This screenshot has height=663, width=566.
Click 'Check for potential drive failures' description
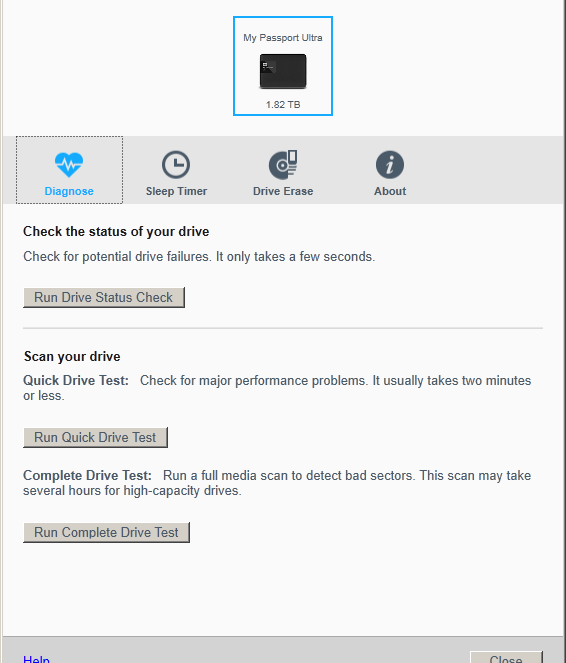pyautogui.click(x=199, y=257)
